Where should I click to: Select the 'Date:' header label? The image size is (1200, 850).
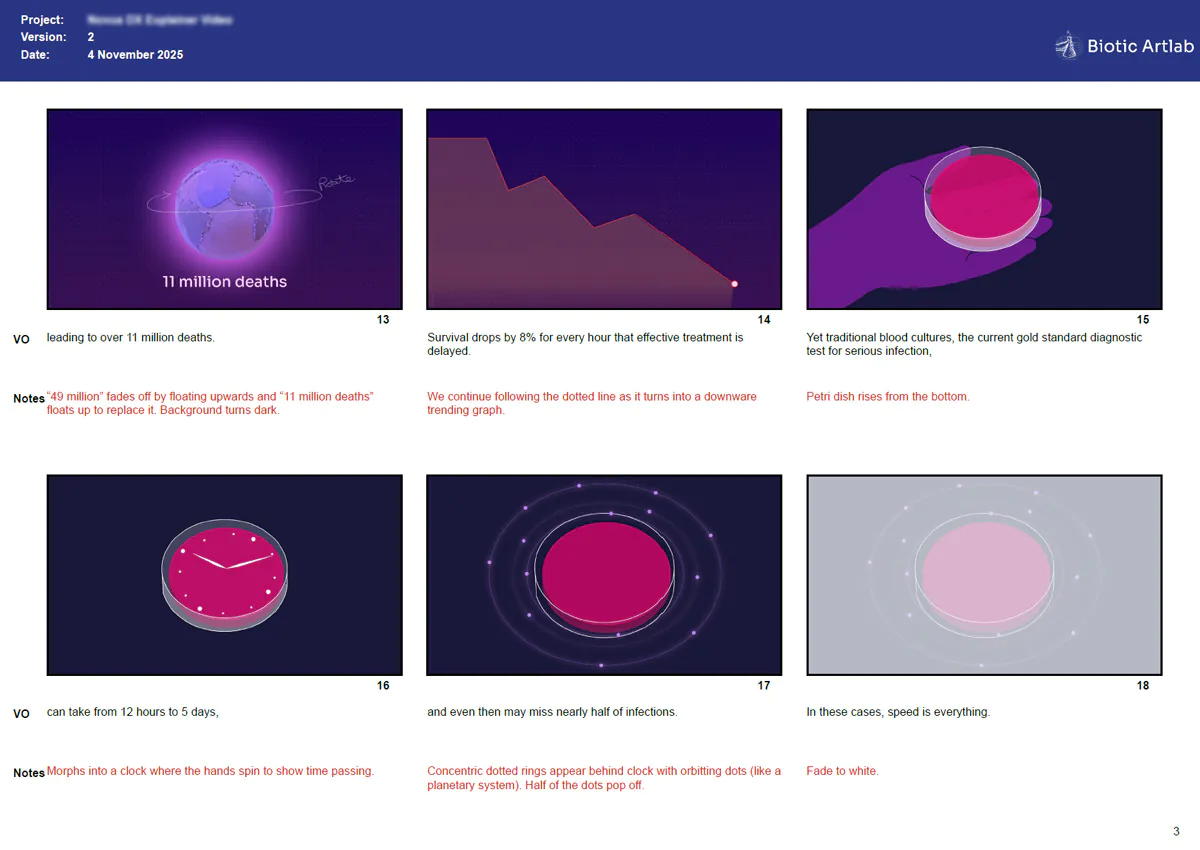pos(35,55)
